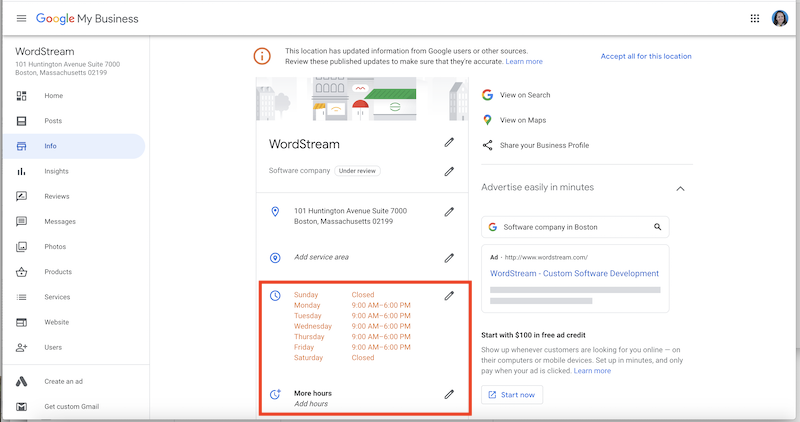Select Get custom Gmail

74,407
